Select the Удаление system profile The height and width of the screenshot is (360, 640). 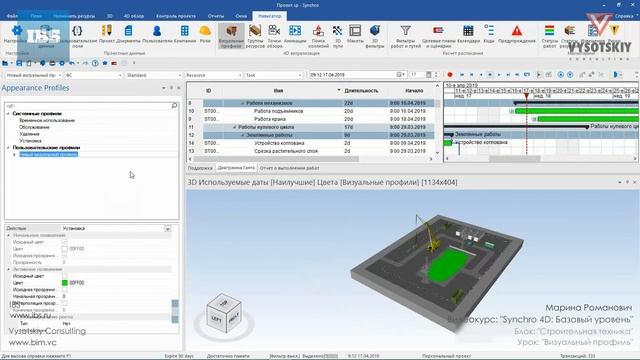(x=29, y=134)
